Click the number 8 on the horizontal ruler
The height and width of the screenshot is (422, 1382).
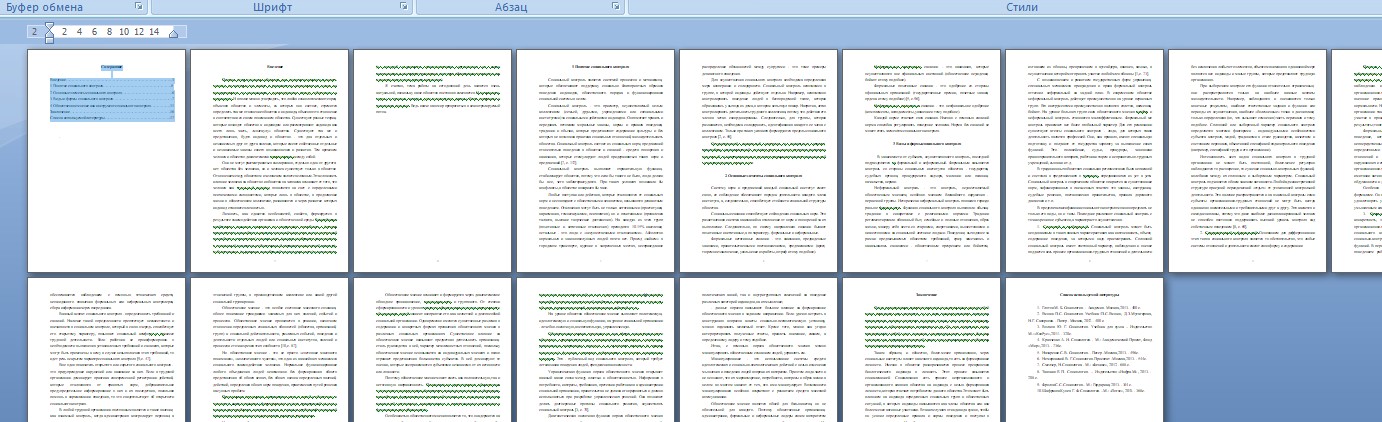pyautogui.click(x=108, y=32)
